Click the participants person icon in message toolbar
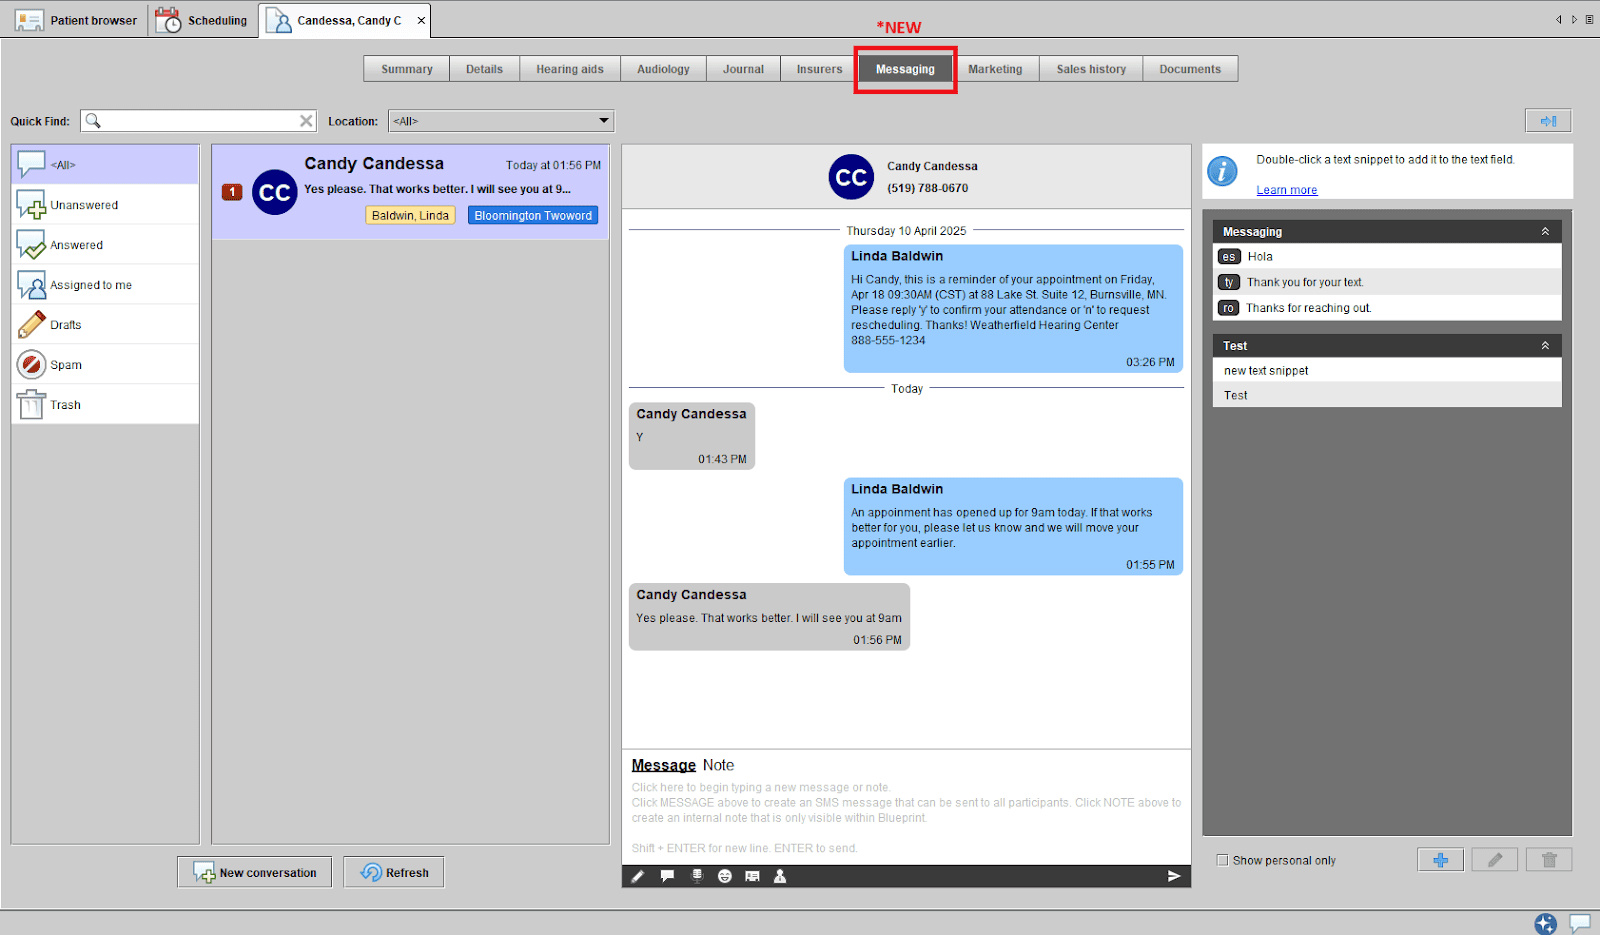This screenshot has height=935, width=1600. click(x=780, y=876)
